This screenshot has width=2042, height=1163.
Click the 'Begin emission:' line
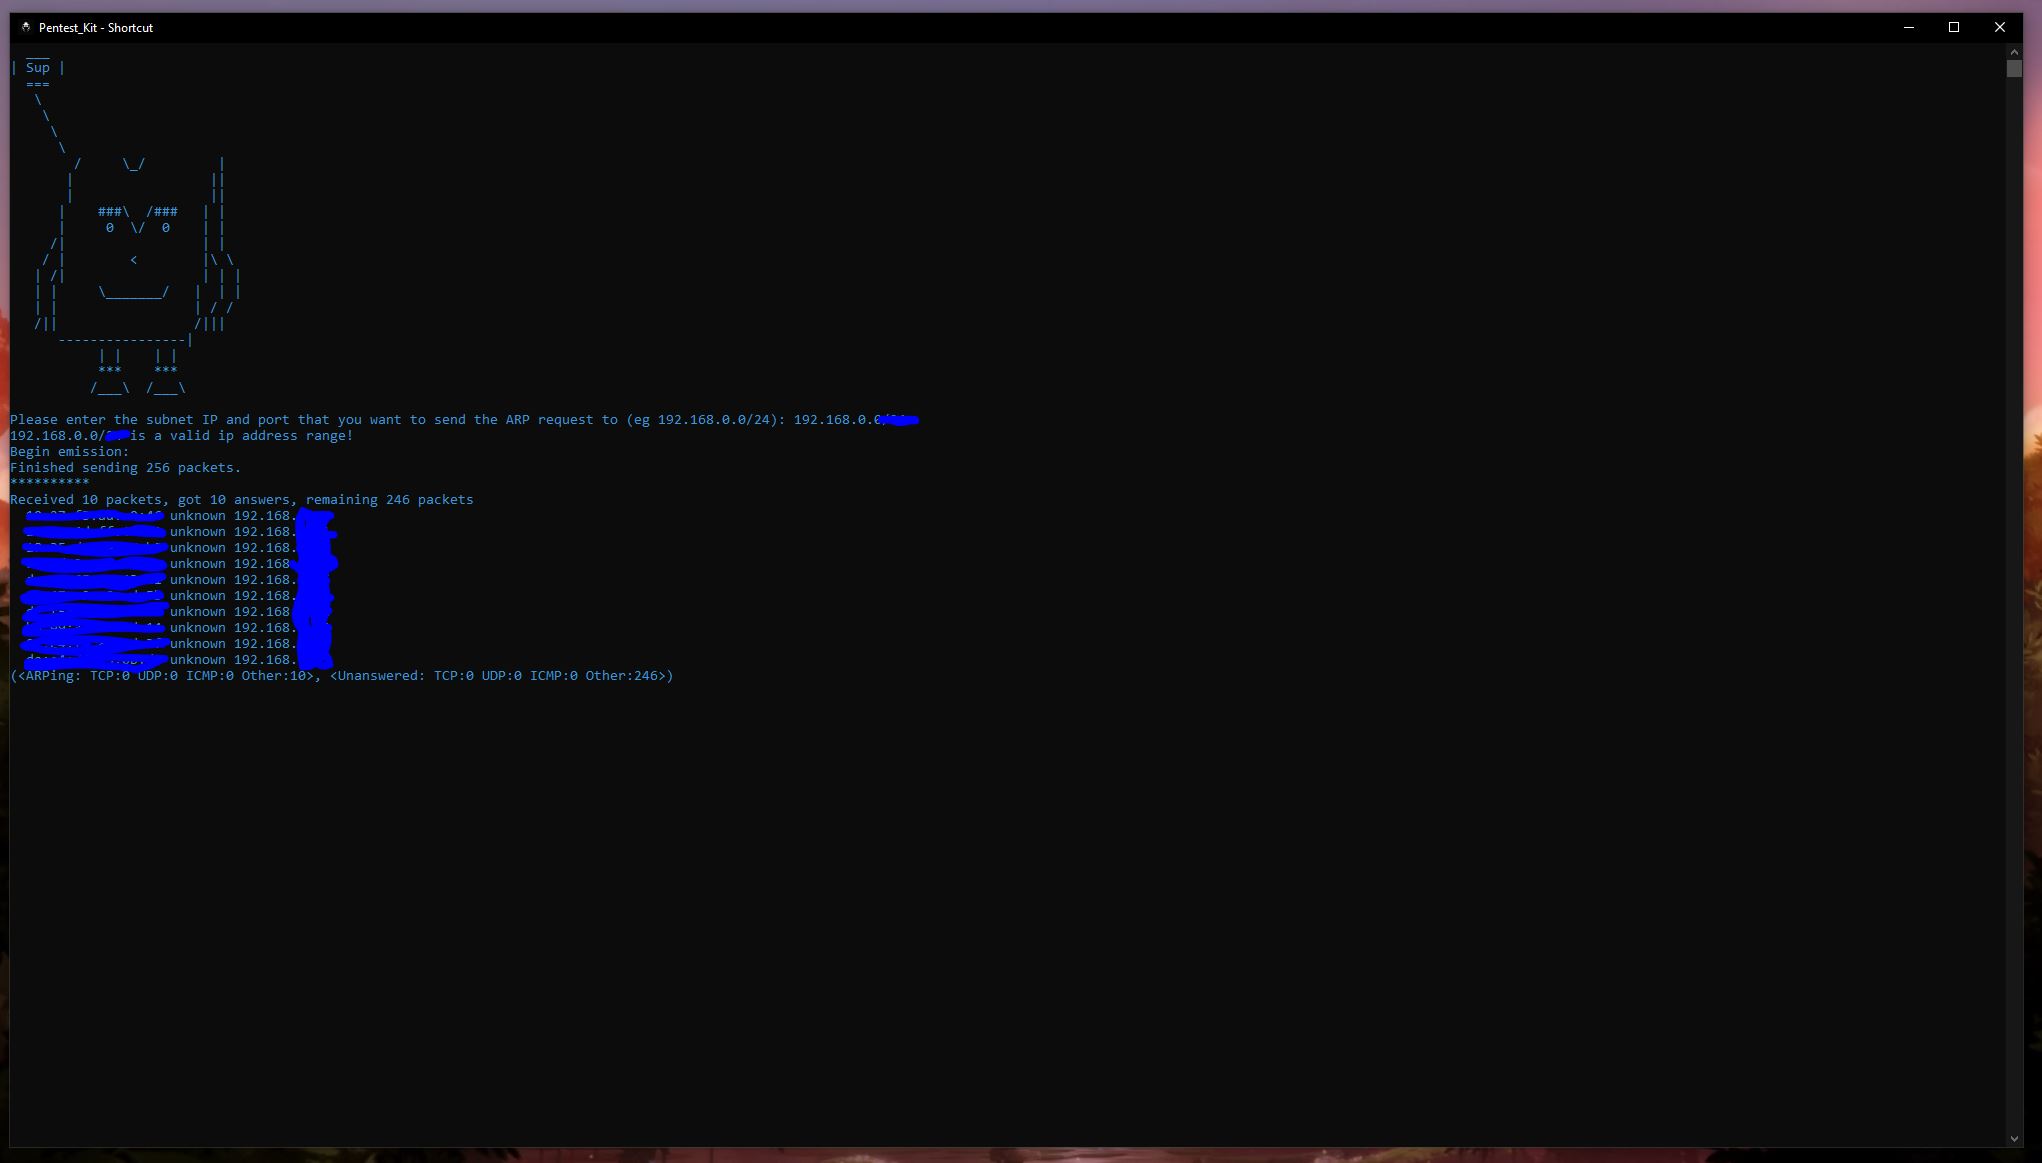(69, 452)
